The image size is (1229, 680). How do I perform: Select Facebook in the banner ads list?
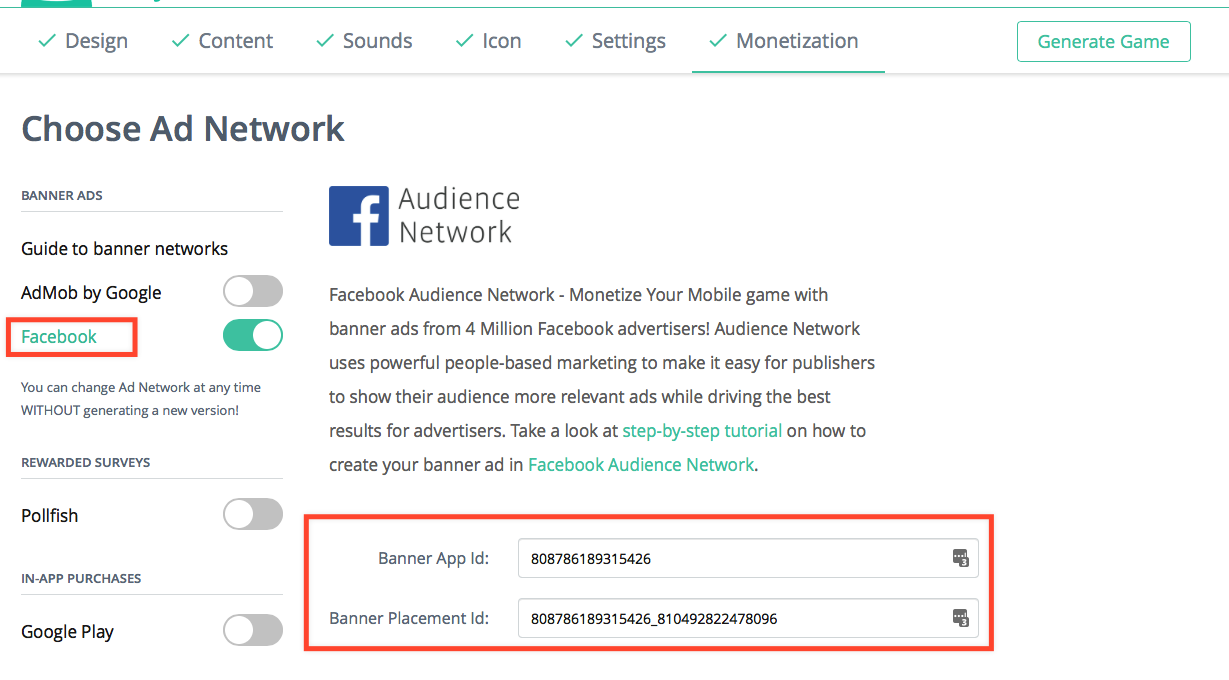(x=59, y=337)
